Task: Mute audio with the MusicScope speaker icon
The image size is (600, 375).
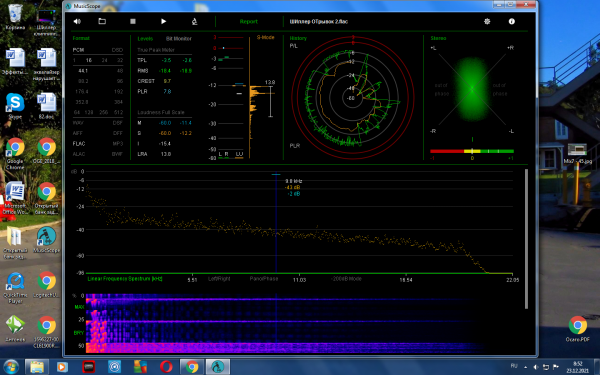Action: tap(77, 21)
